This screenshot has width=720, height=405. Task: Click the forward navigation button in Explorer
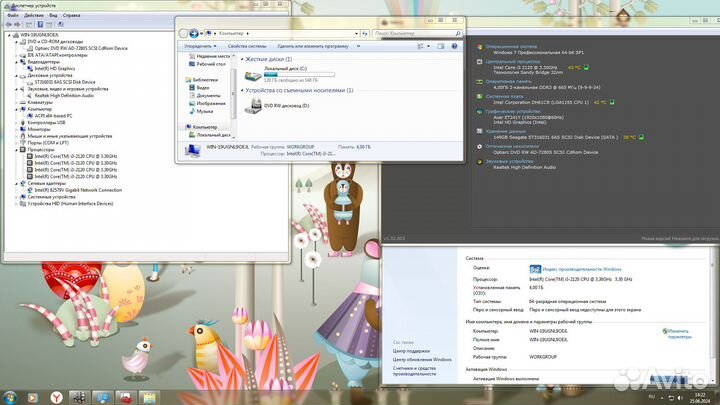tap(194, 34)
